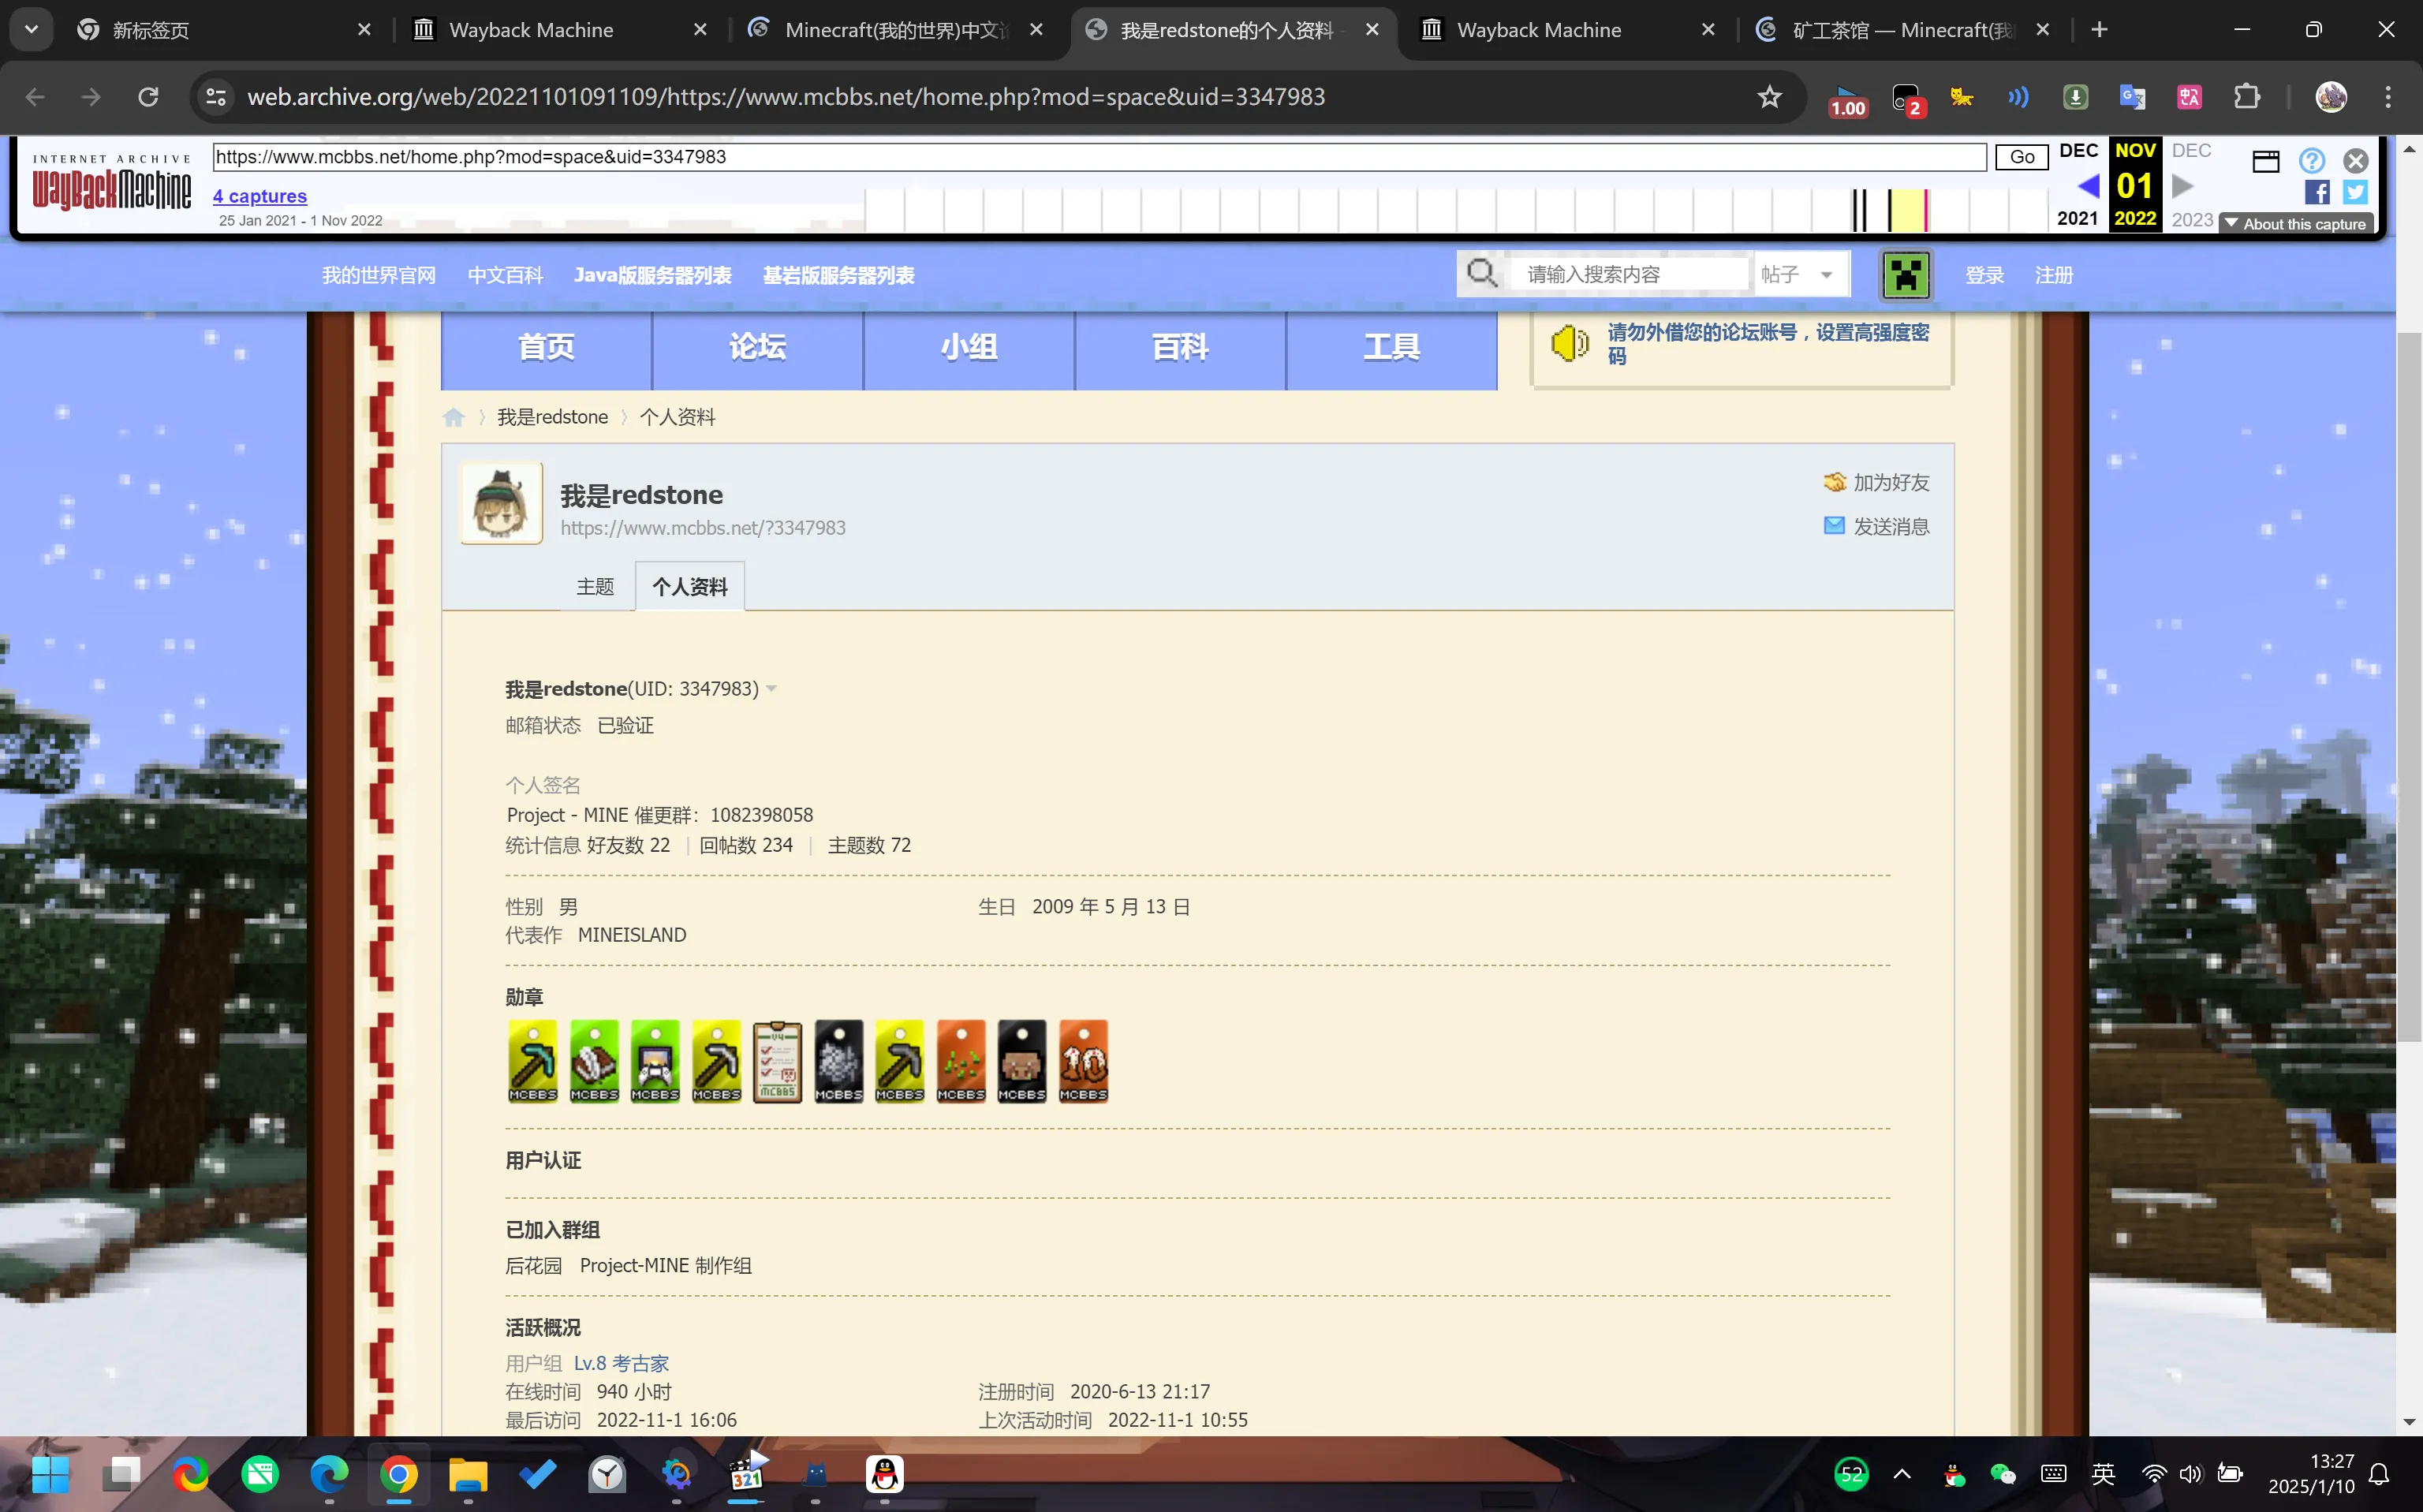Open the 主题 profile tab
Screen dimensions: 2423x1512
pyautogui.click(x=595, y=587)
